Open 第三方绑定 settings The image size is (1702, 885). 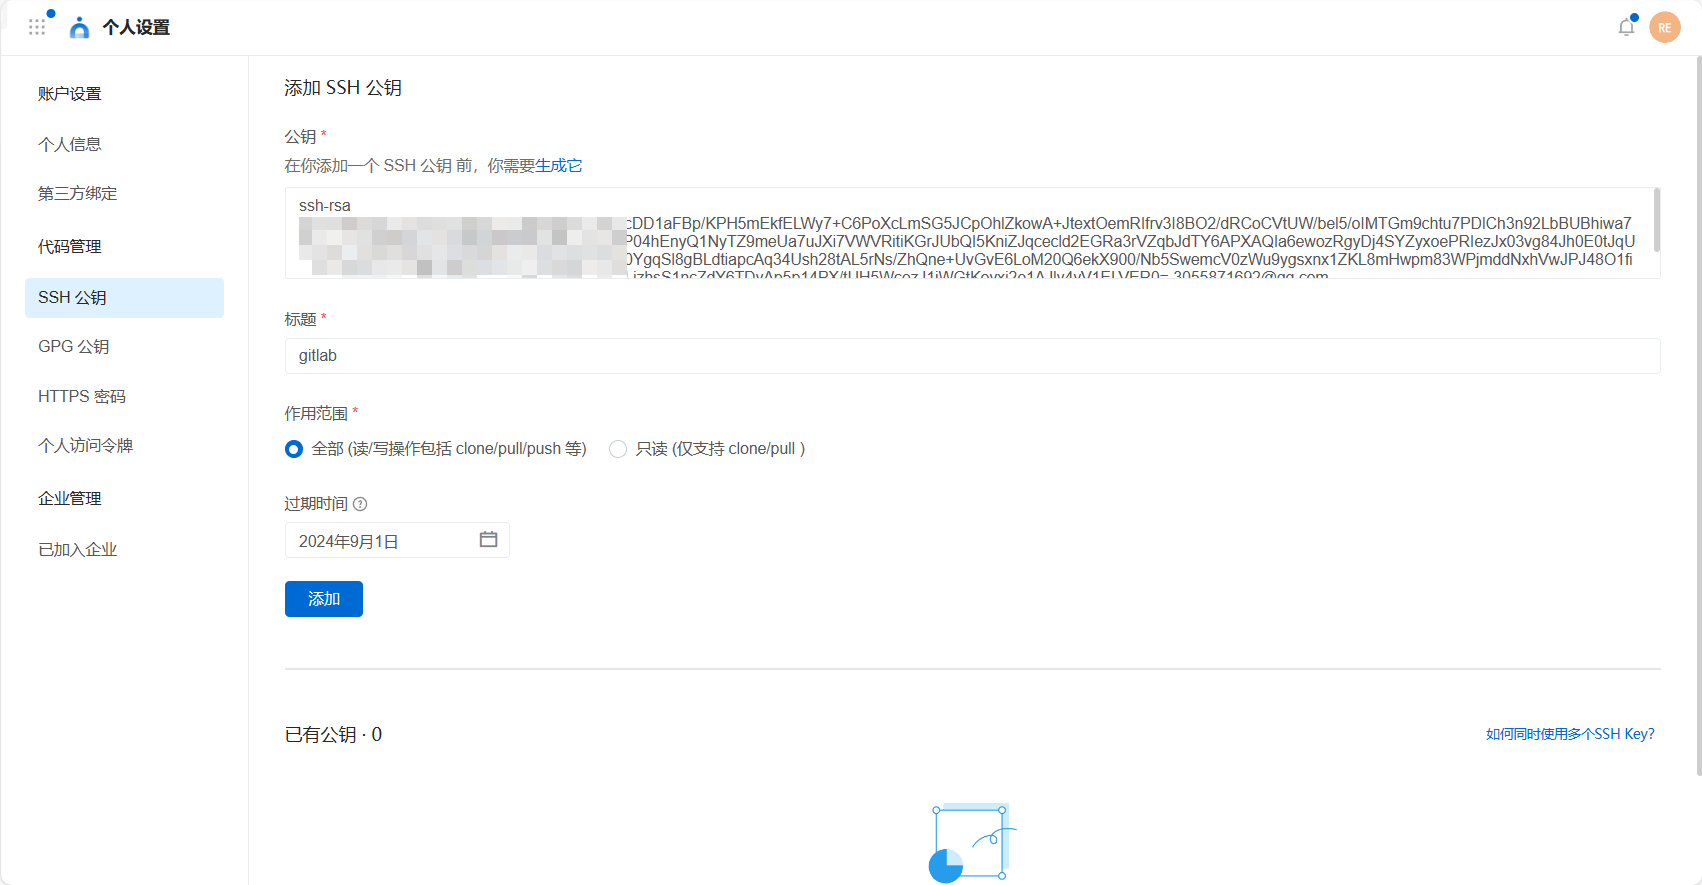(x=78, y=193)
